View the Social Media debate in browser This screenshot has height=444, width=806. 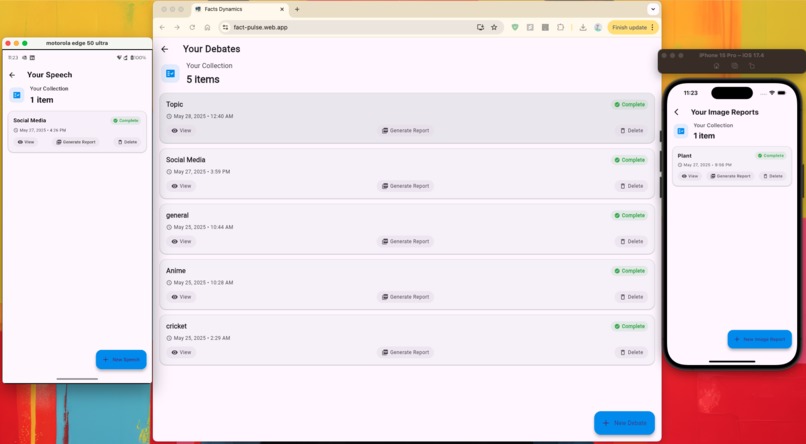181,186
